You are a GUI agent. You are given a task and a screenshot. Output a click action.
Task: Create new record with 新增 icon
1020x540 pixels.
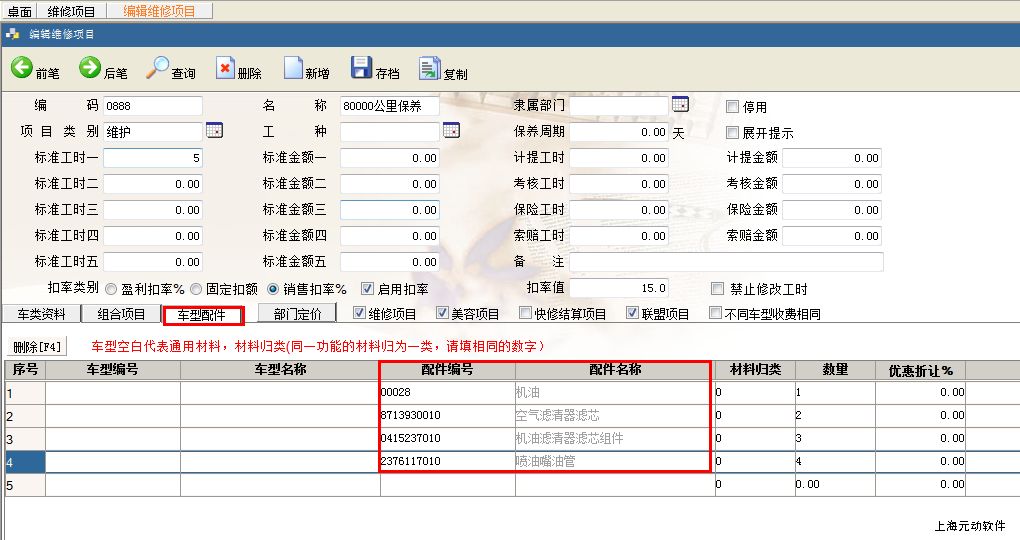point(293,68)
